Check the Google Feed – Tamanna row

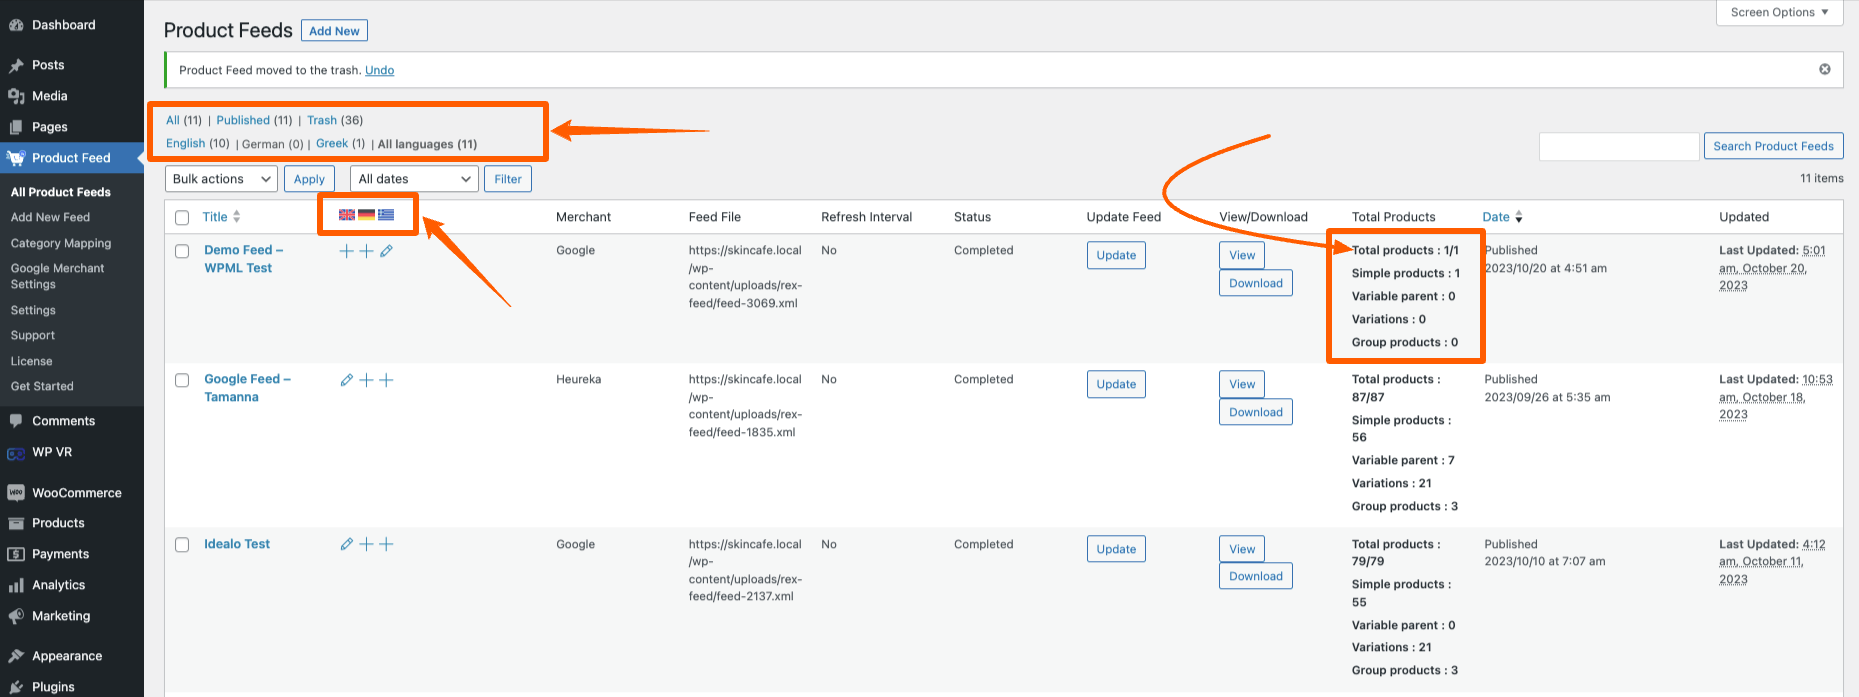182,380
